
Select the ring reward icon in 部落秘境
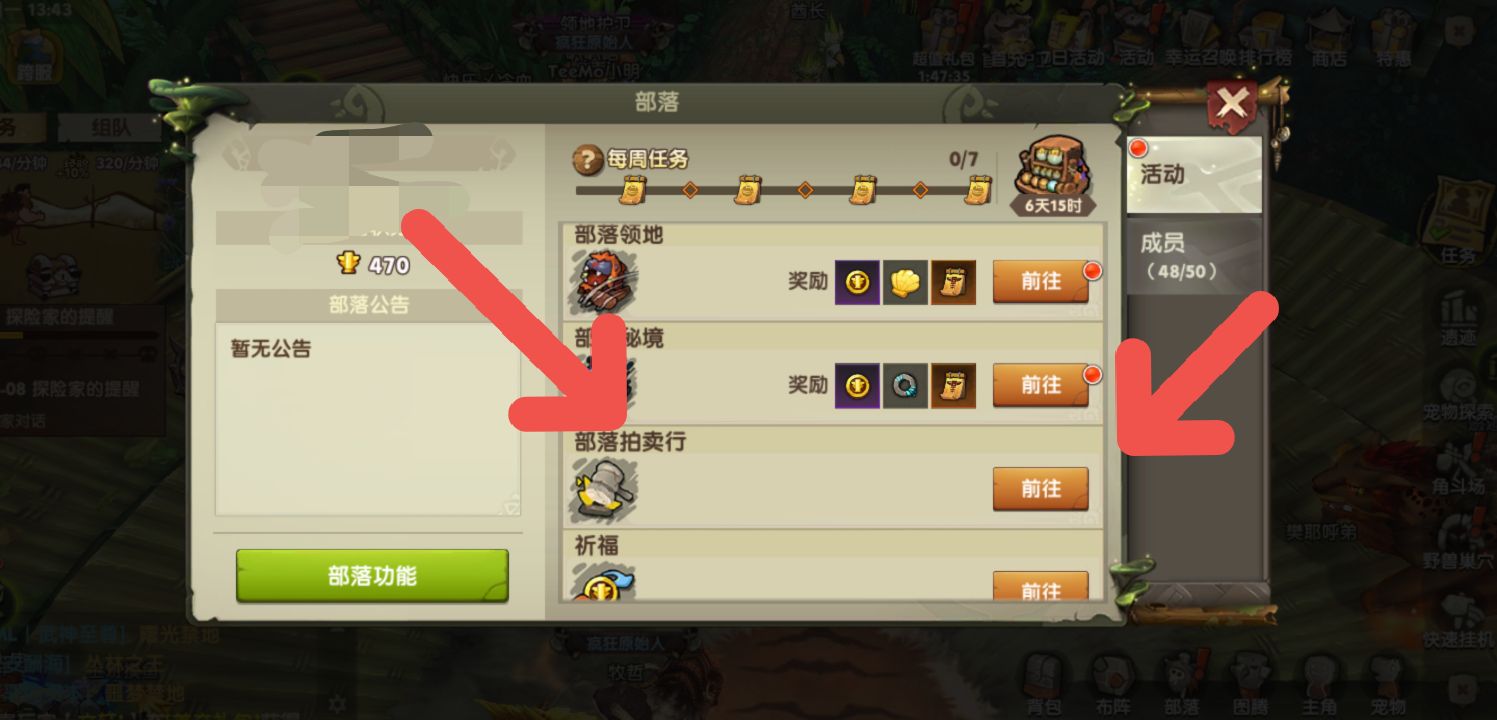click(x=906, y=385)
